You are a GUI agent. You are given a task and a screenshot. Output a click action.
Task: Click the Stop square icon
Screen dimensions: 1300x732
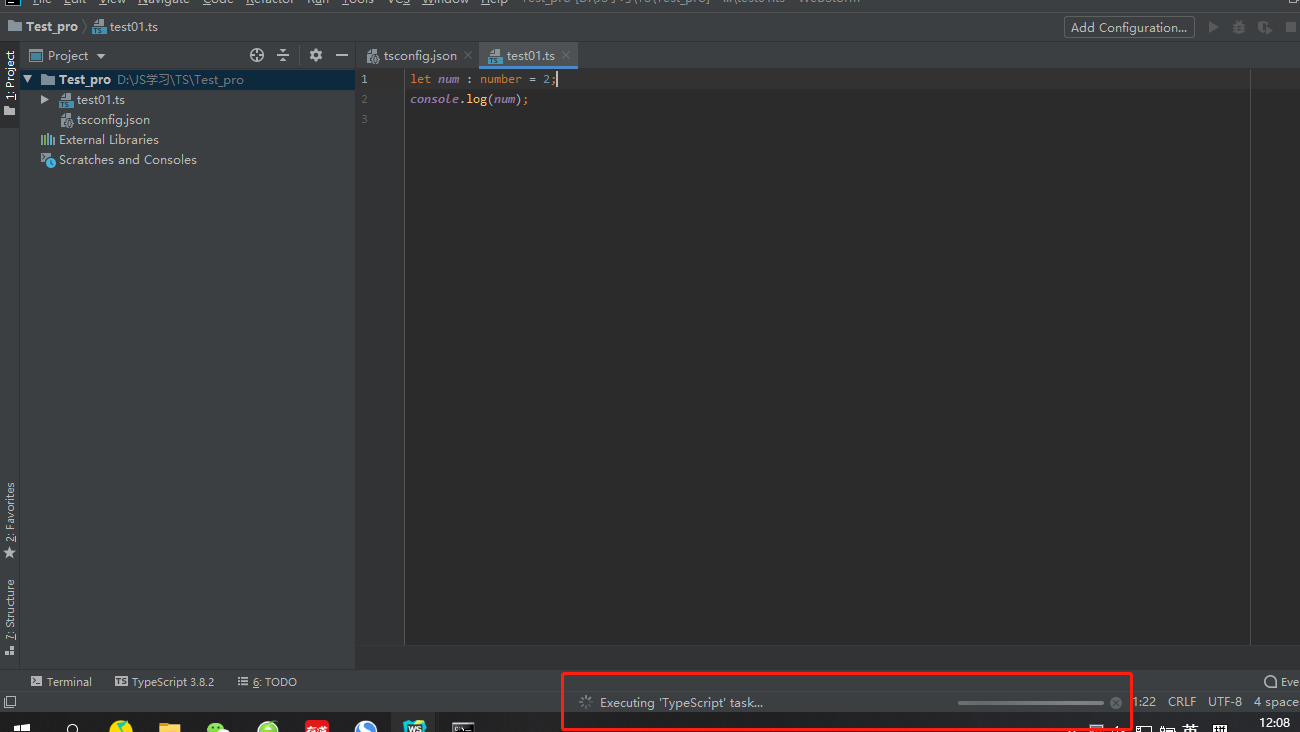click(x=1290, y=27)
